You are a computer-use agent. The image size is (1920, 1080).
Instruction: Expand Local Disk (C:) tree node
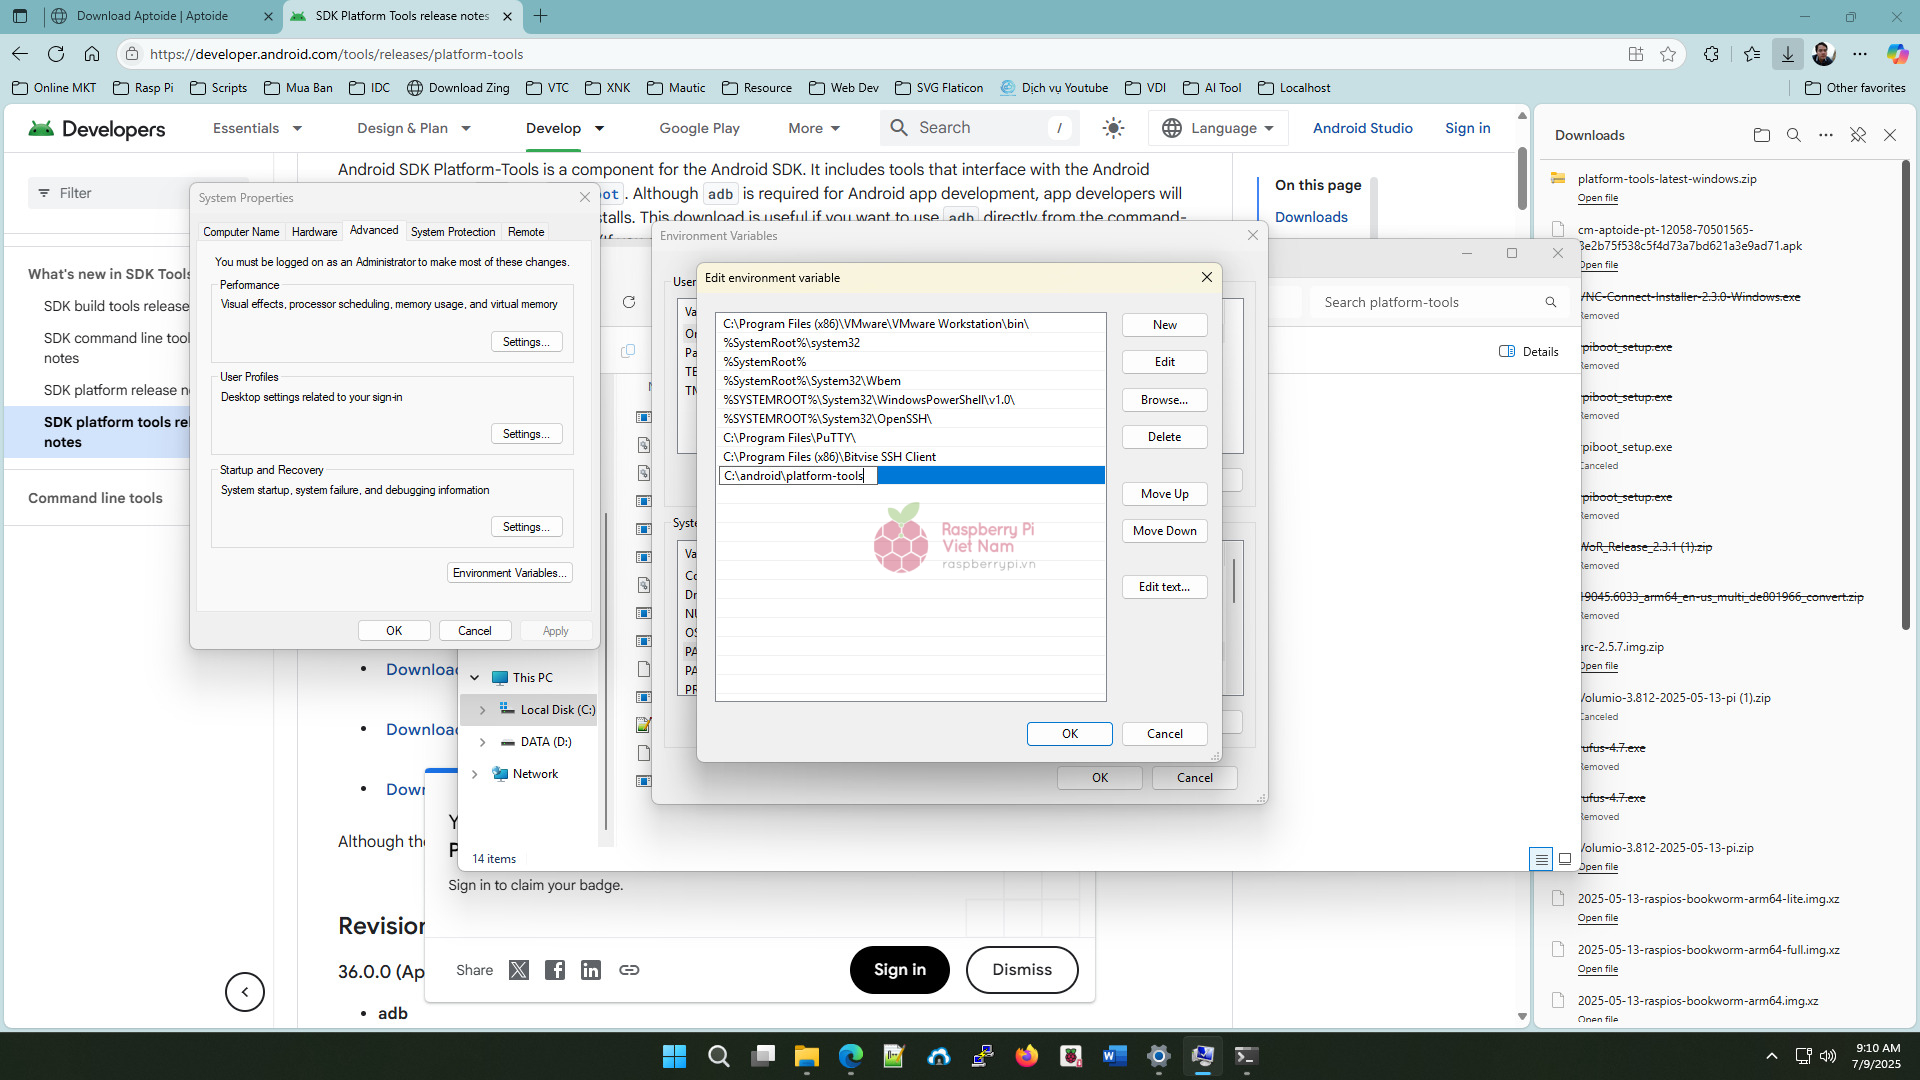[483, 710]
